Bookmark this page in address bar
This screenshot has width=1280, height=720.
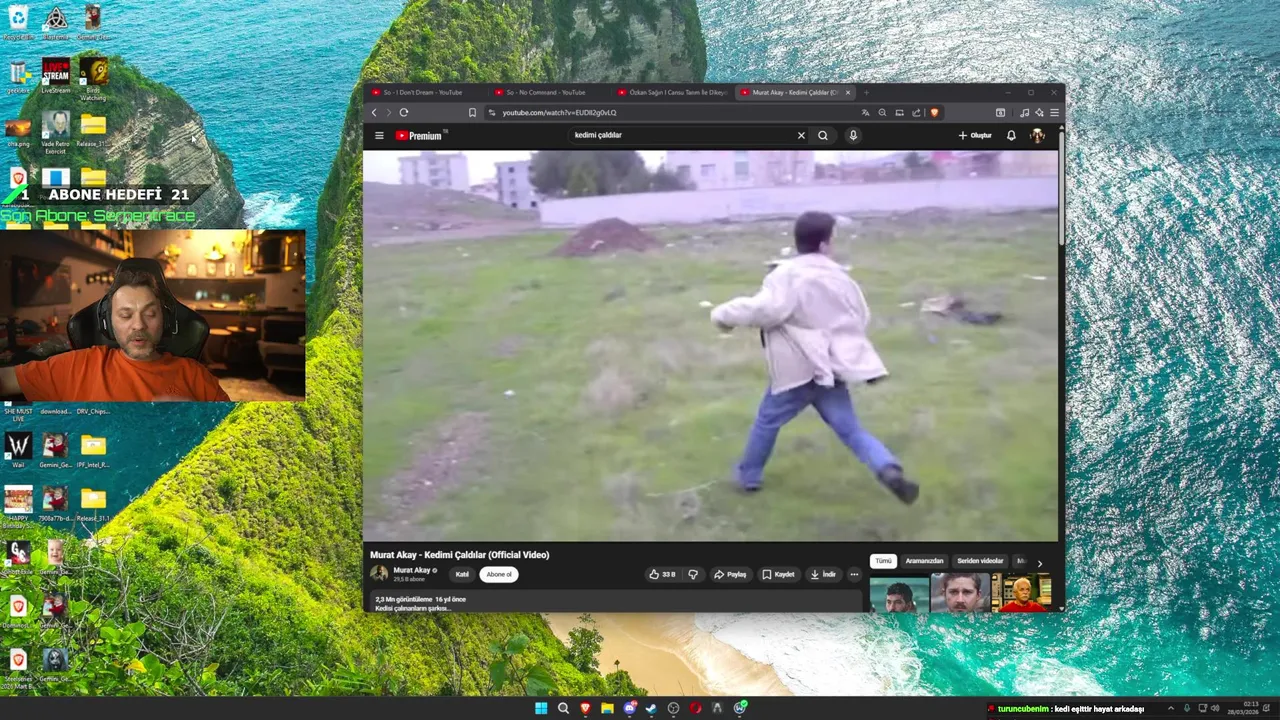pyautogui.click(x=473, y=113)
